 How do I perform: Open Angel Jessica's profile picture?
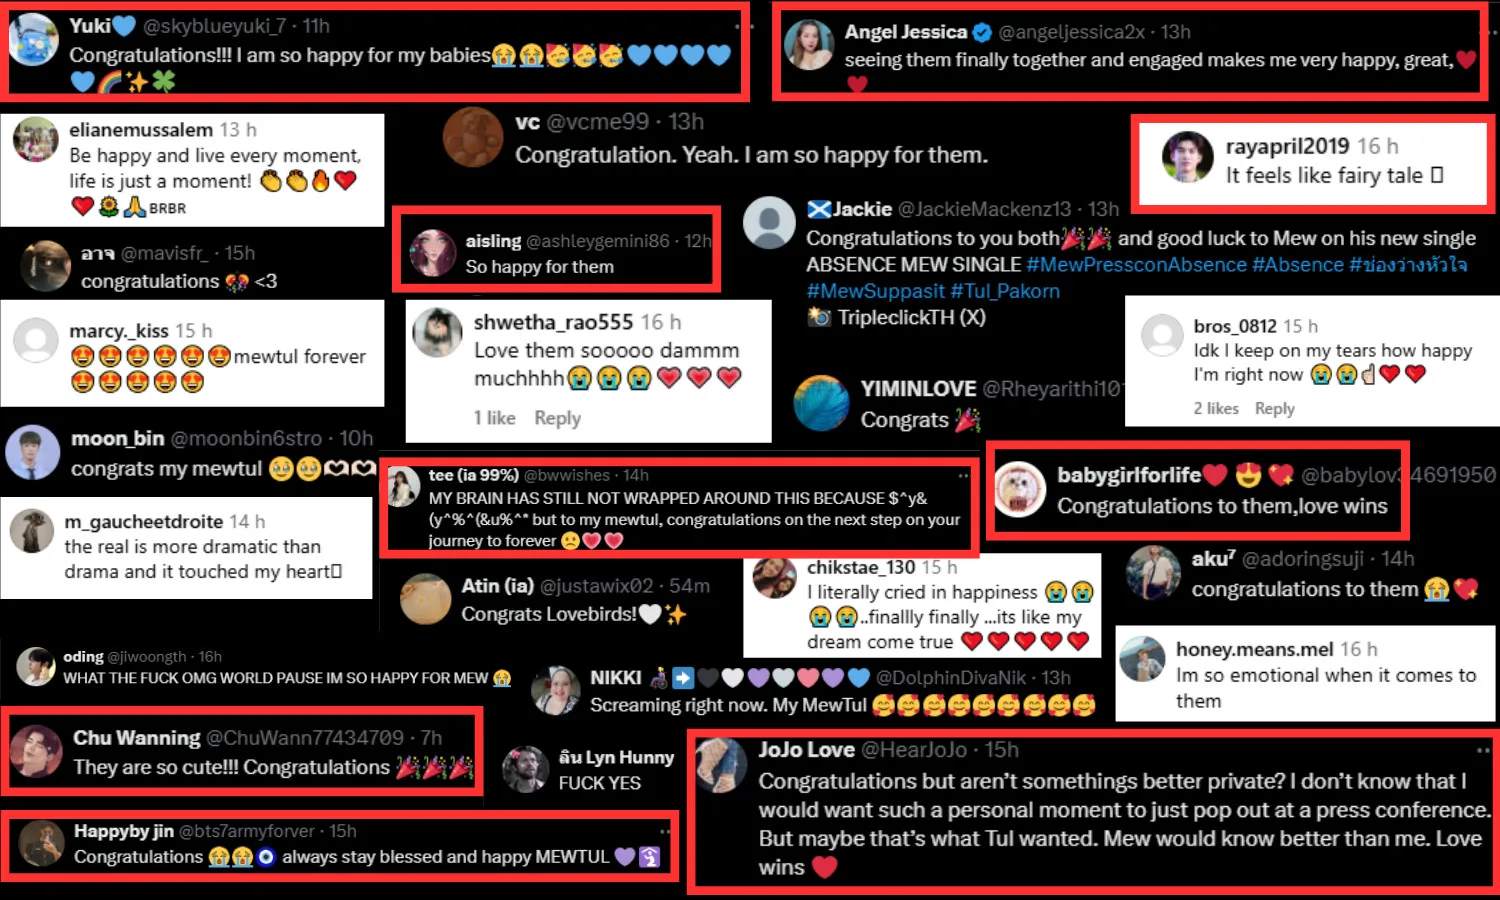pyautogui.click(x=809, y=44)
